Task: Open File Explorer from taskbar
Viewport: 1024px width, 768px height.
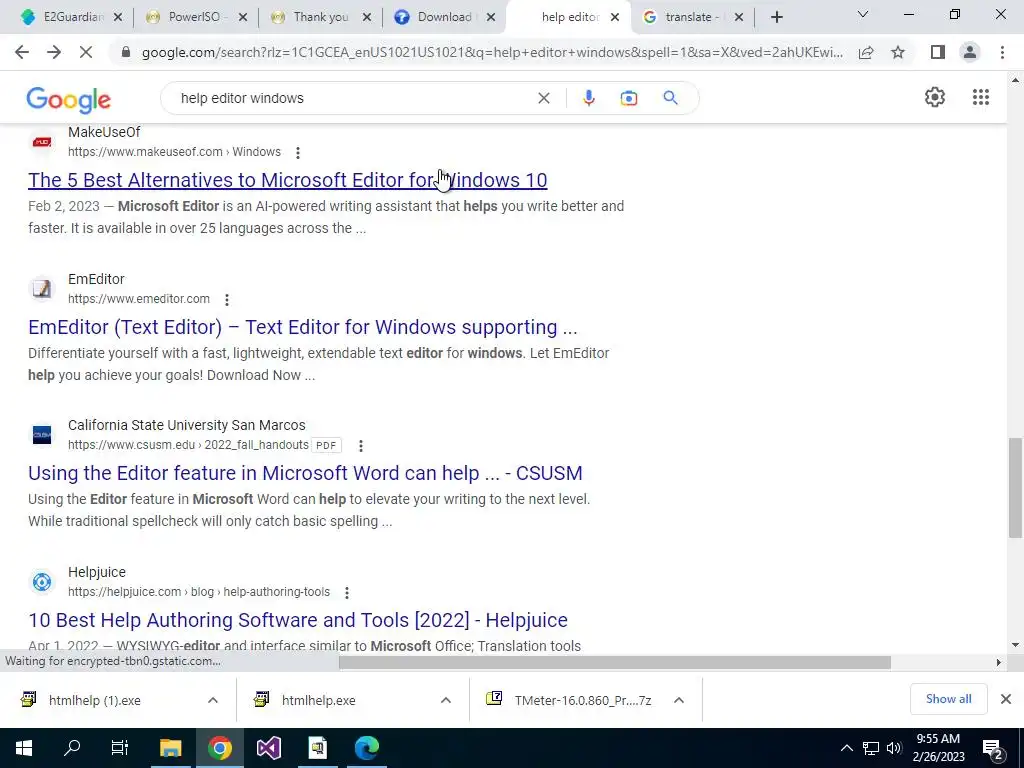Action: [x=170, y=748]
